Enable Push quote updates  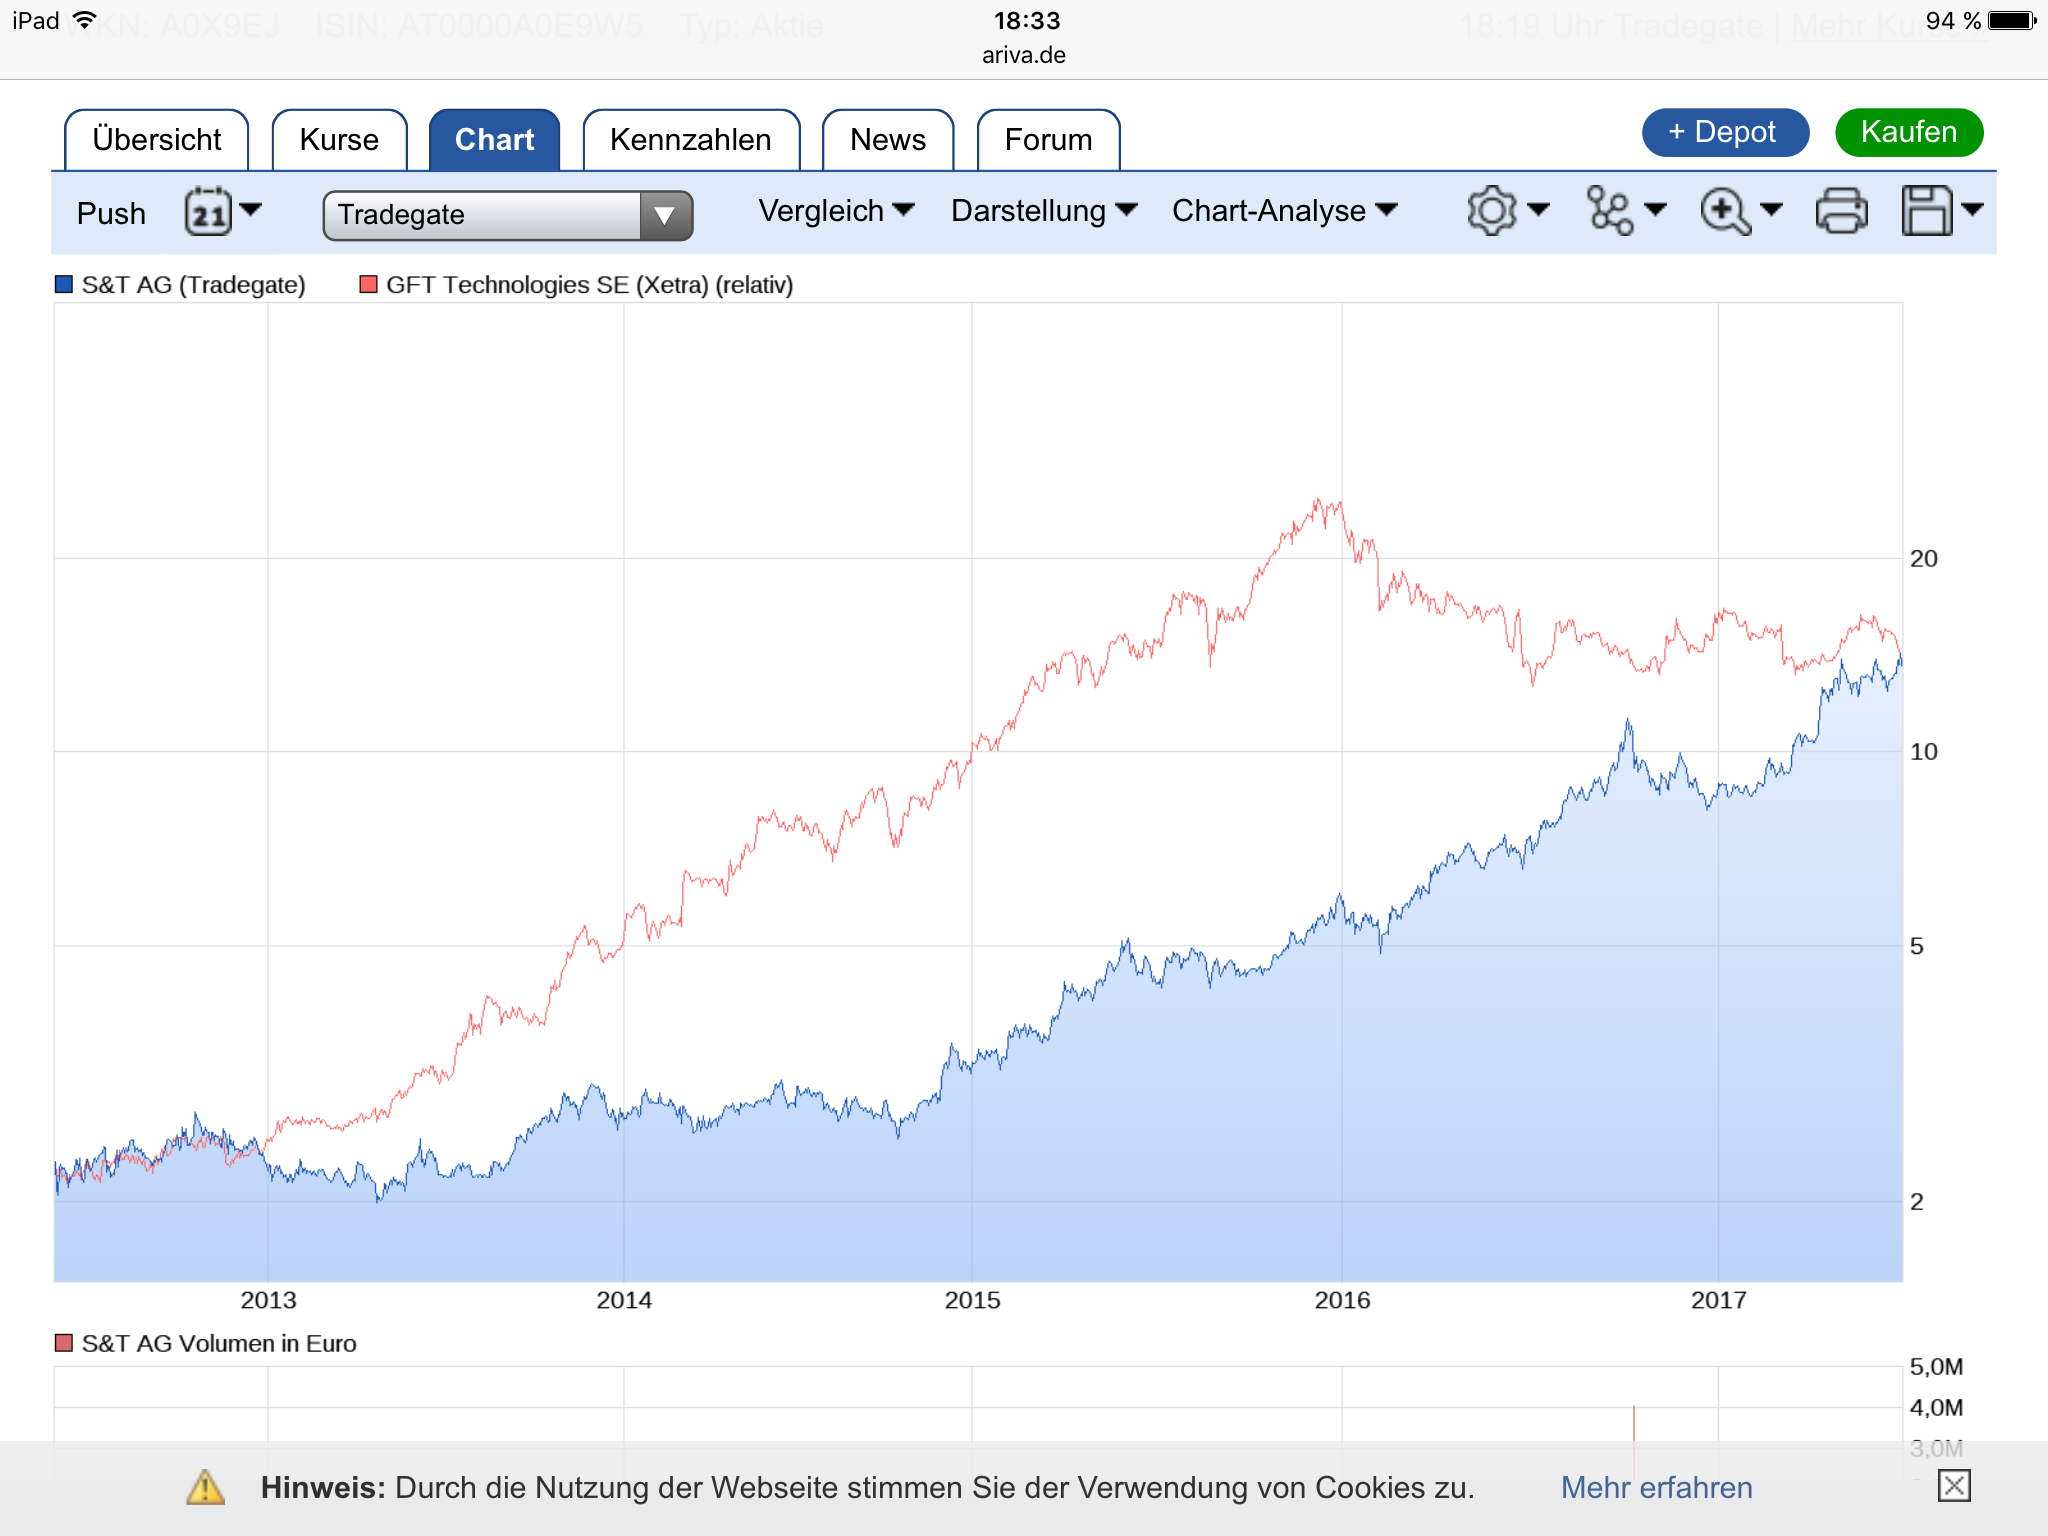[x=110, y=213]
